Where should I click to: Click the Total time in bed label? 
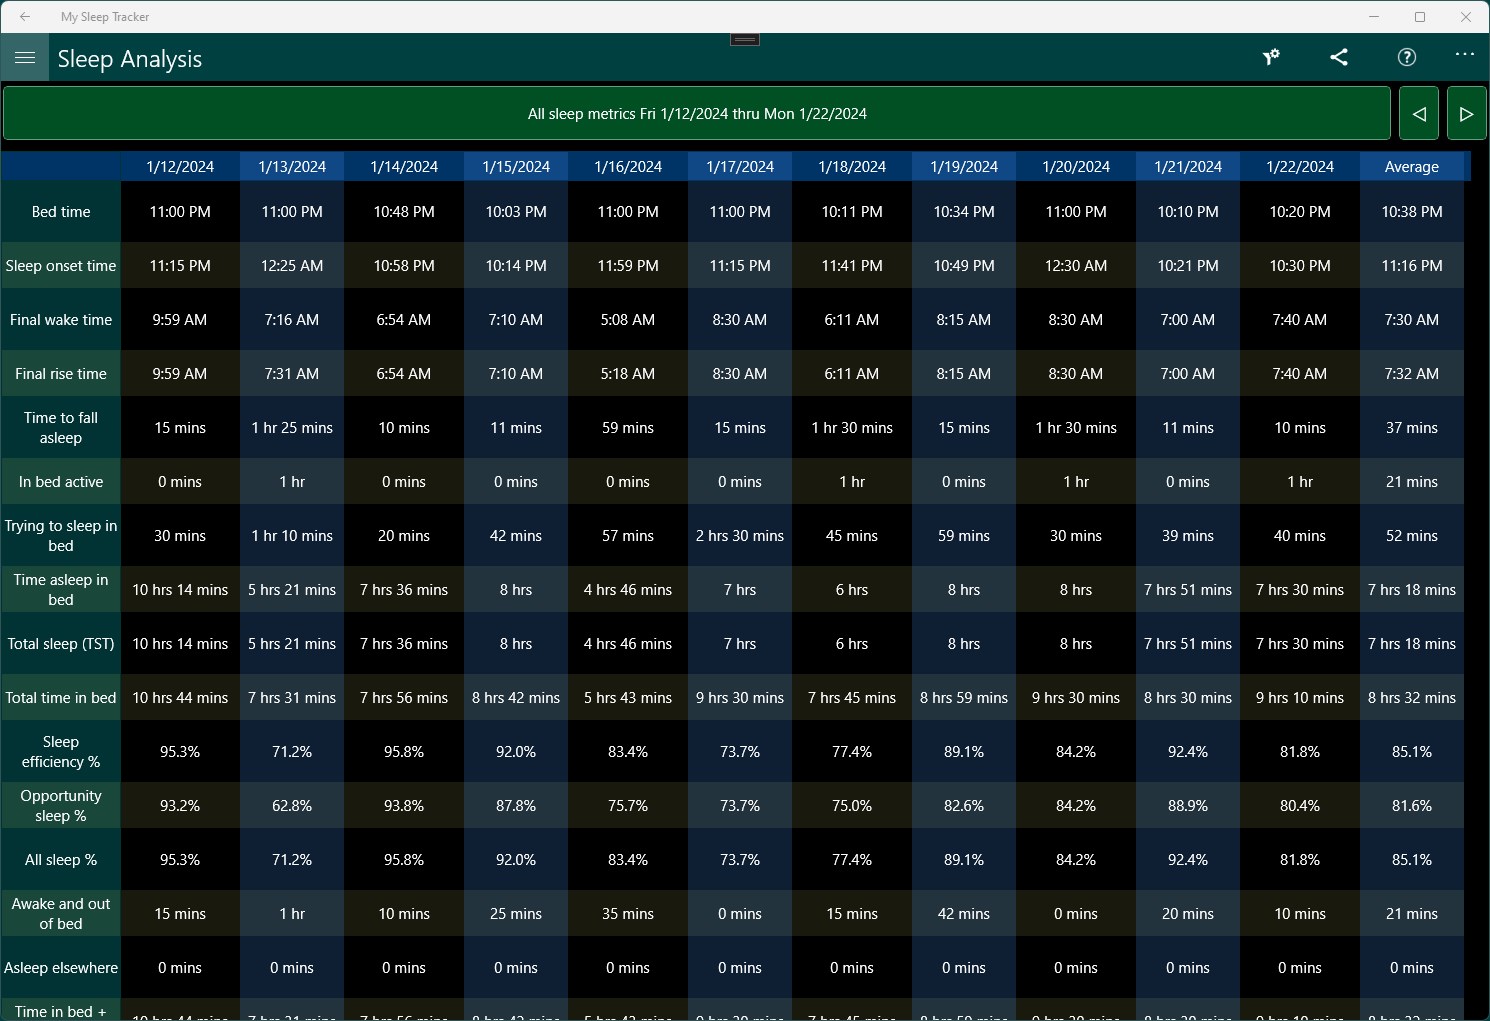(61, 698)
